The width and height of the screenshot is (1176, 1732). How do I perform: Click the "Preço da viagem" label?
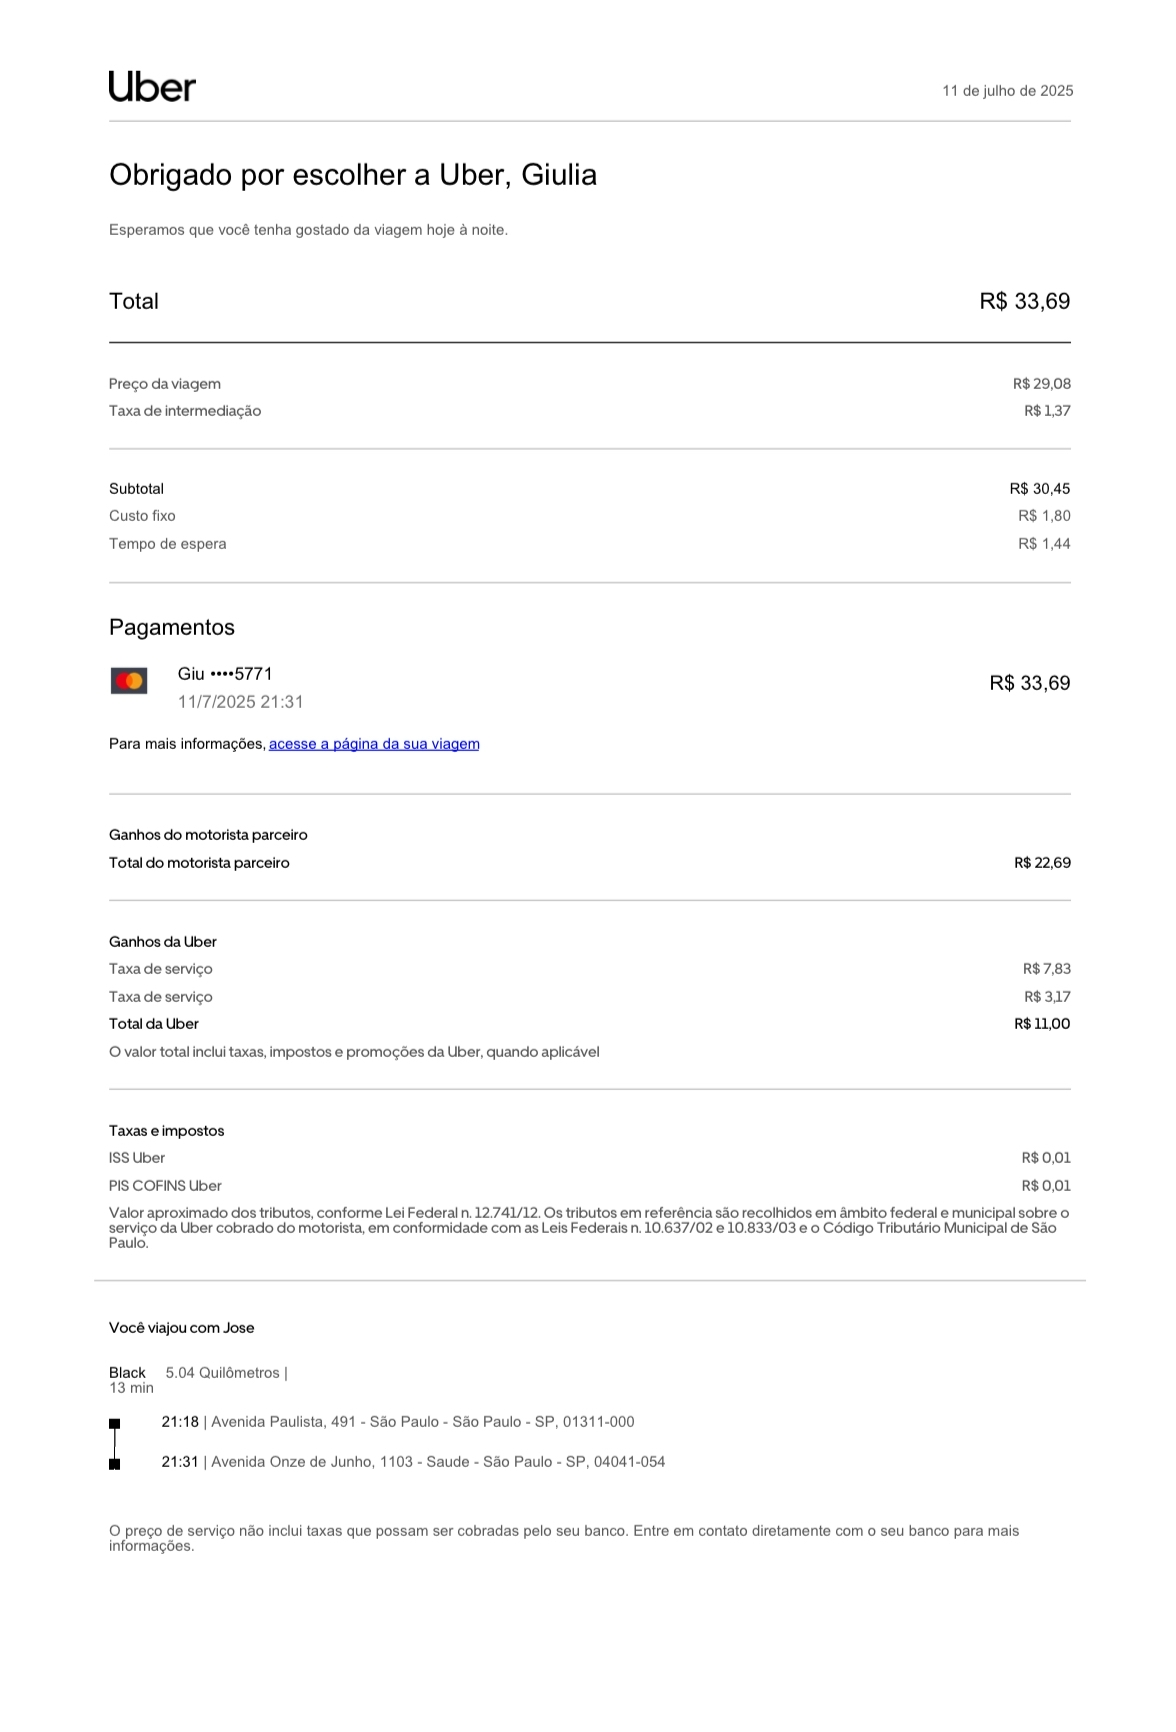(165, 384)
